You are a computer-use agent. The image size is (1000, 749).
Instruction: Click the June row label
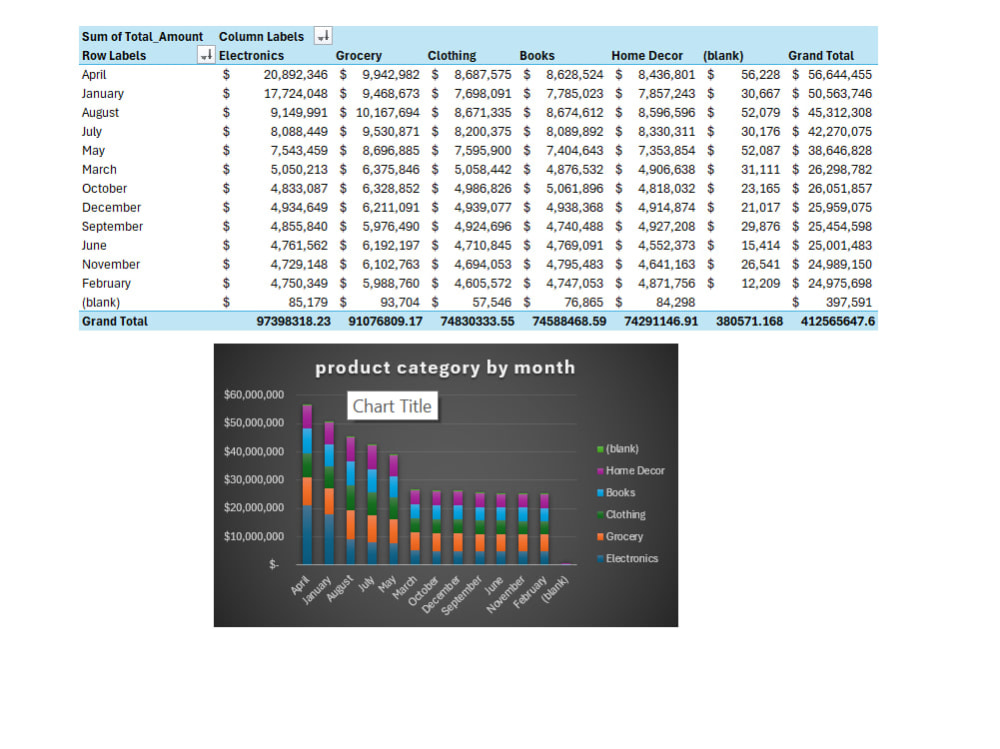[x=94, y=246]
